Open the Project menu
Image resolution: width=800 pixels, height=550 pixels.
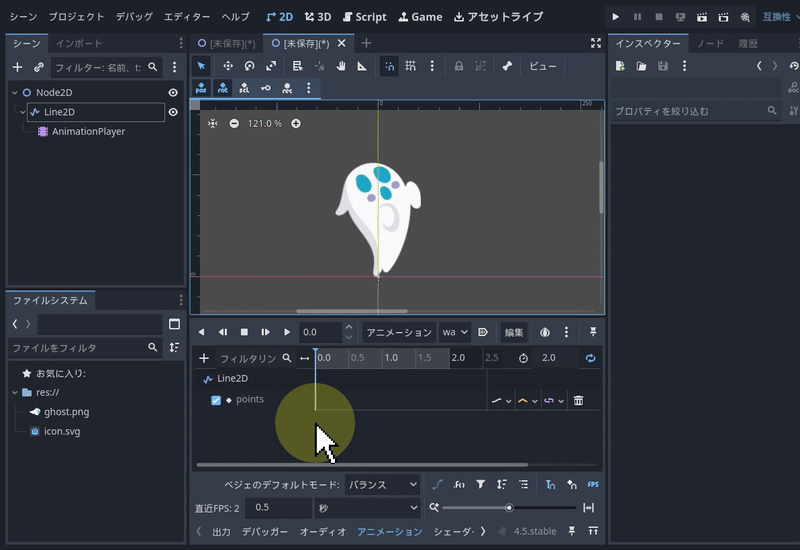(76, 17)
